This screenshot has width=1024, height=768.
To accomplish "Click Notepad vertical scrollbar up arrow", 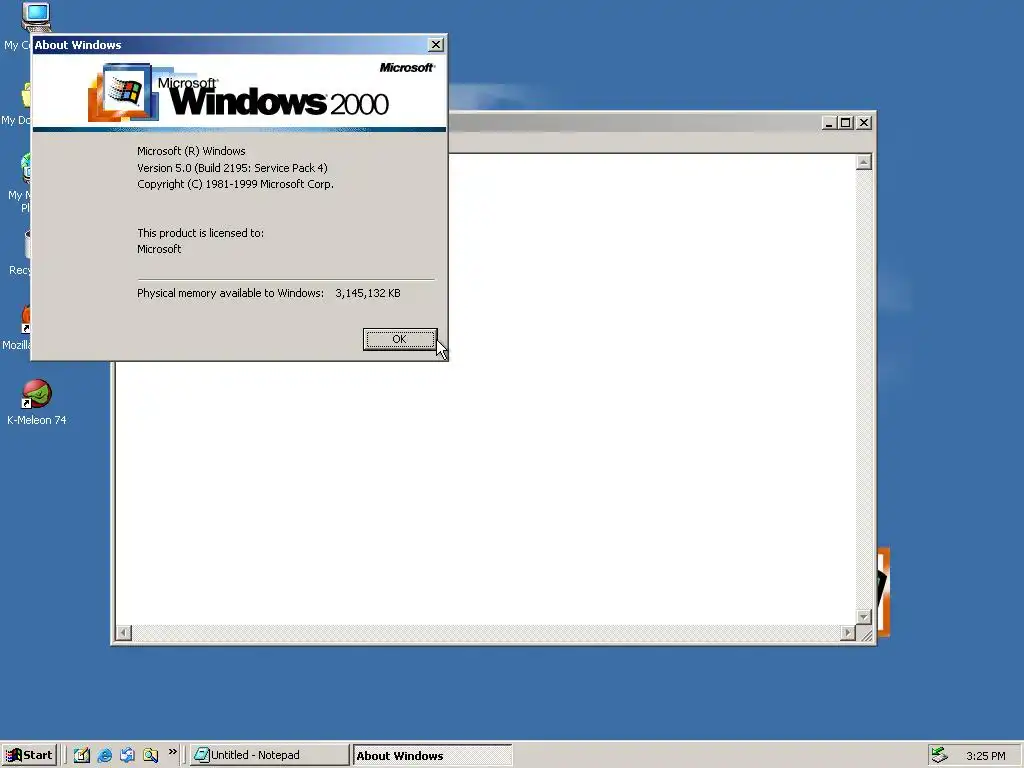I will [x=864, y=162].
